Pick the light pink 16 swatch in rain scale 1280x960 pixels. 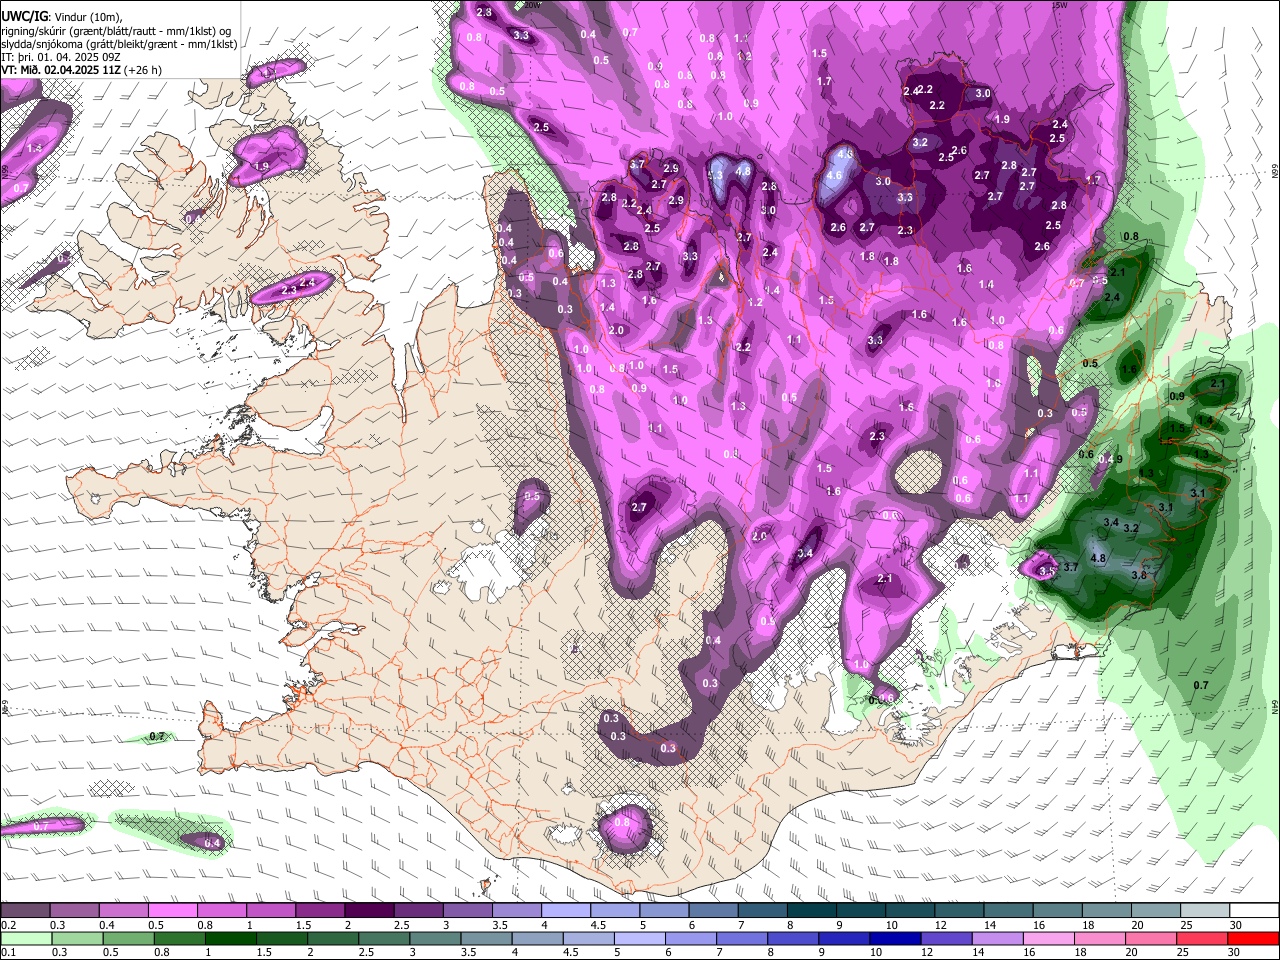[1049, 939]
